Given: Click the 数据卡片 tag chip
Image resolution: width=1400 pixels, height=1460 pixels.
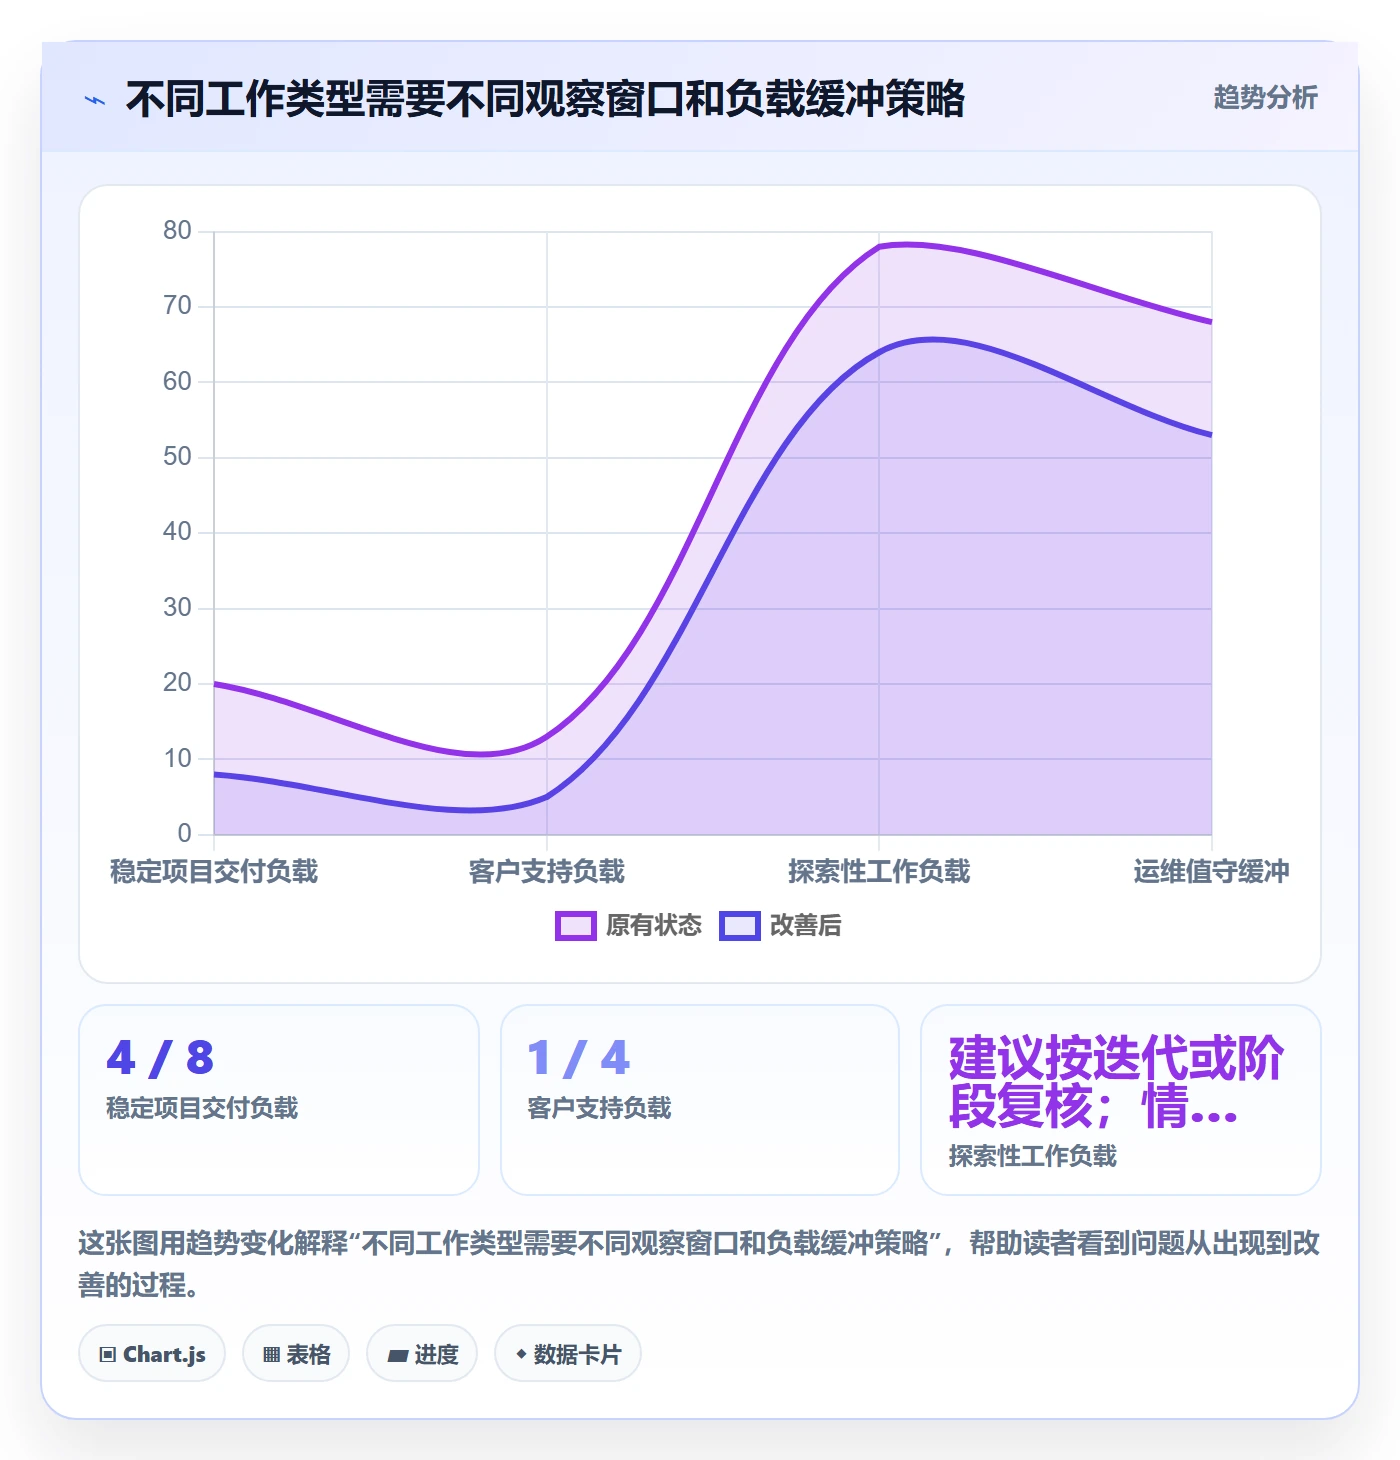Looking at the screenshot, I should (x=568, y=1354).
